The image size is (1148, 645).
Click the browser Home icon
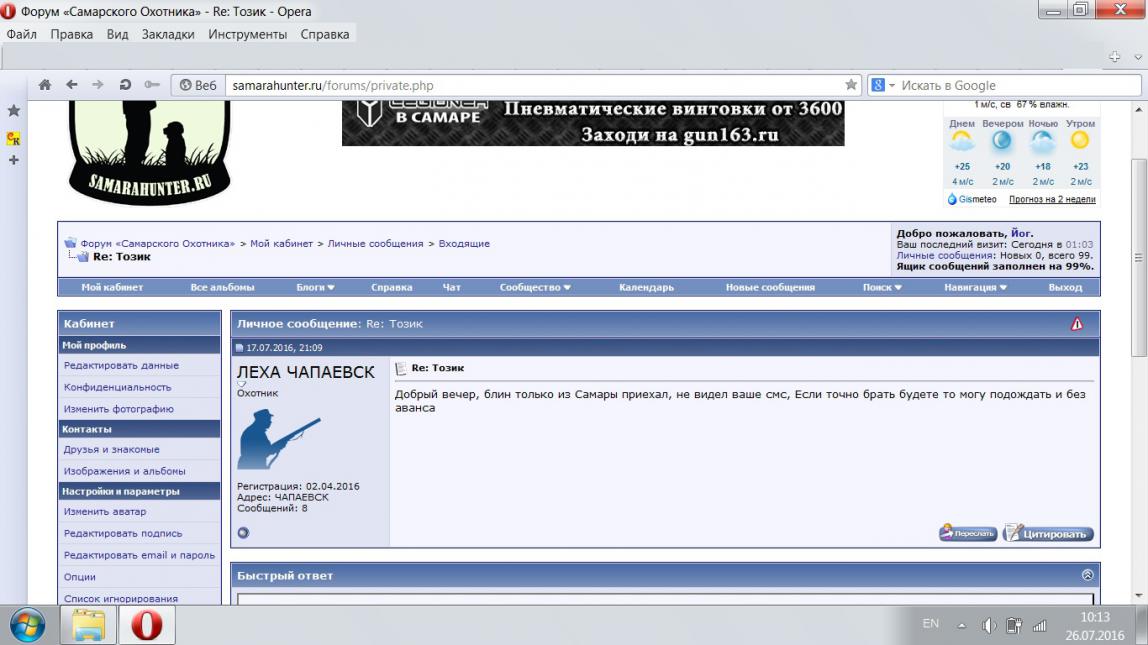pos(45,85)
